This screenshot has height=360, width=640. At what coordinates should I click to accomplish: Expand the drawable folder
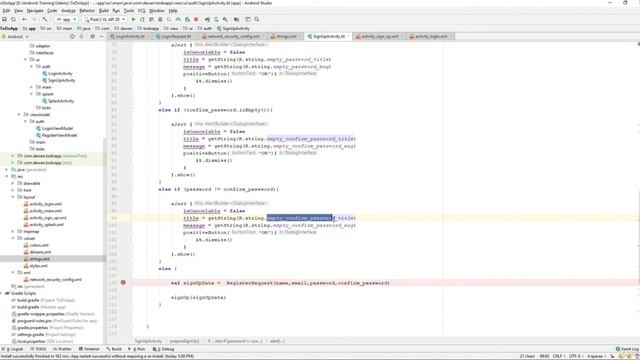13,183
